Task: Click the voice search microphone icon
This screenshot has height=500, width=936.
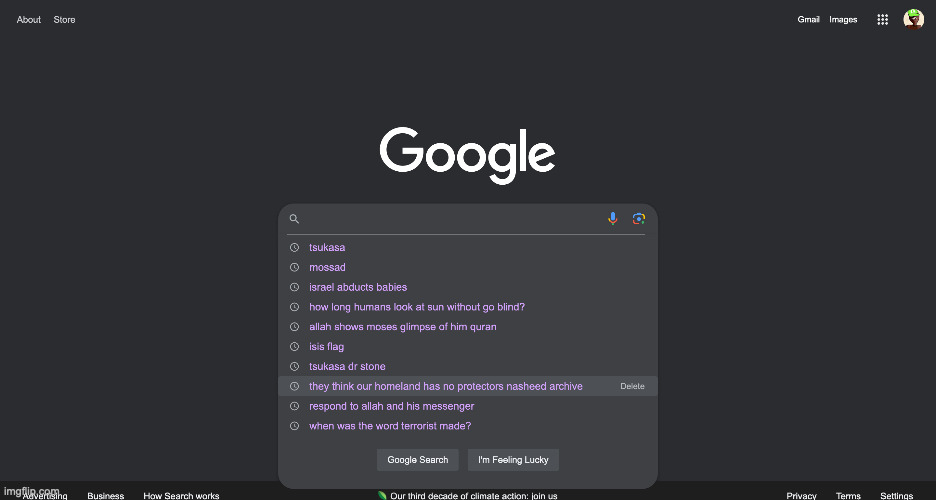Action: (x=612, y=218)
